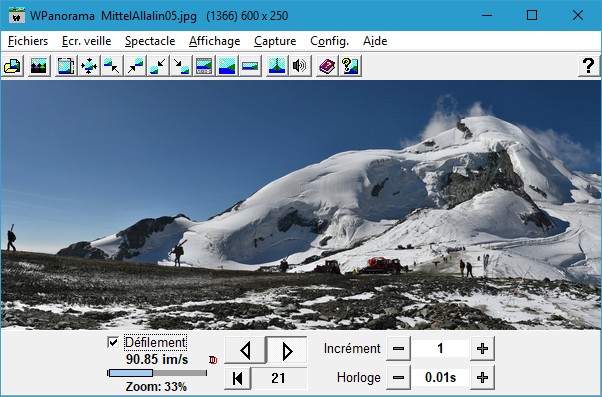The image size is (602, 397).
Task: Click the Horloge label
Action: click(359, 377)
